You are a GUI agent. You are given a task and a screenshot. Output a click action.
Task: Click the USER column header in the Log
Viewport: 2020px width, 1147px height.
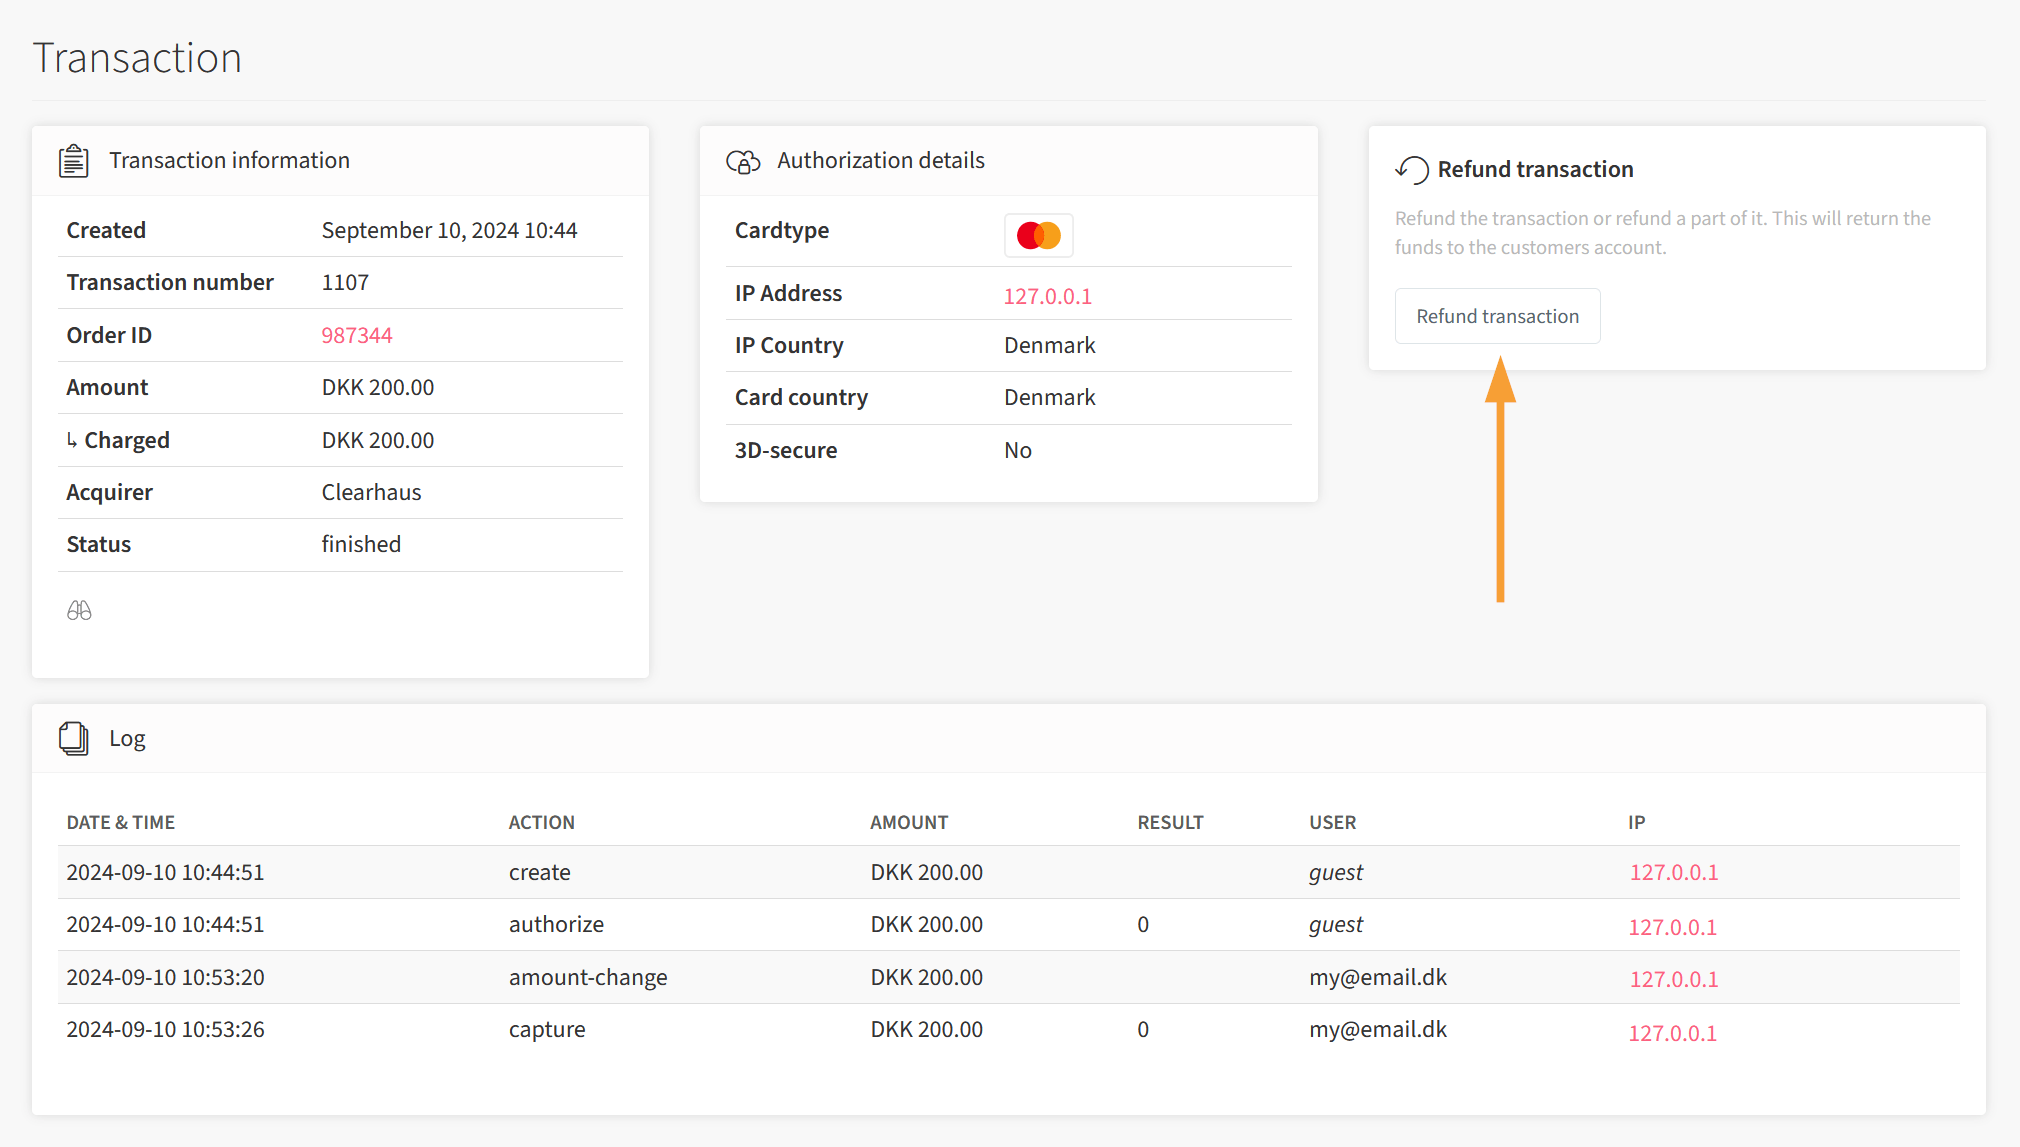click(x=1332, y=822)
